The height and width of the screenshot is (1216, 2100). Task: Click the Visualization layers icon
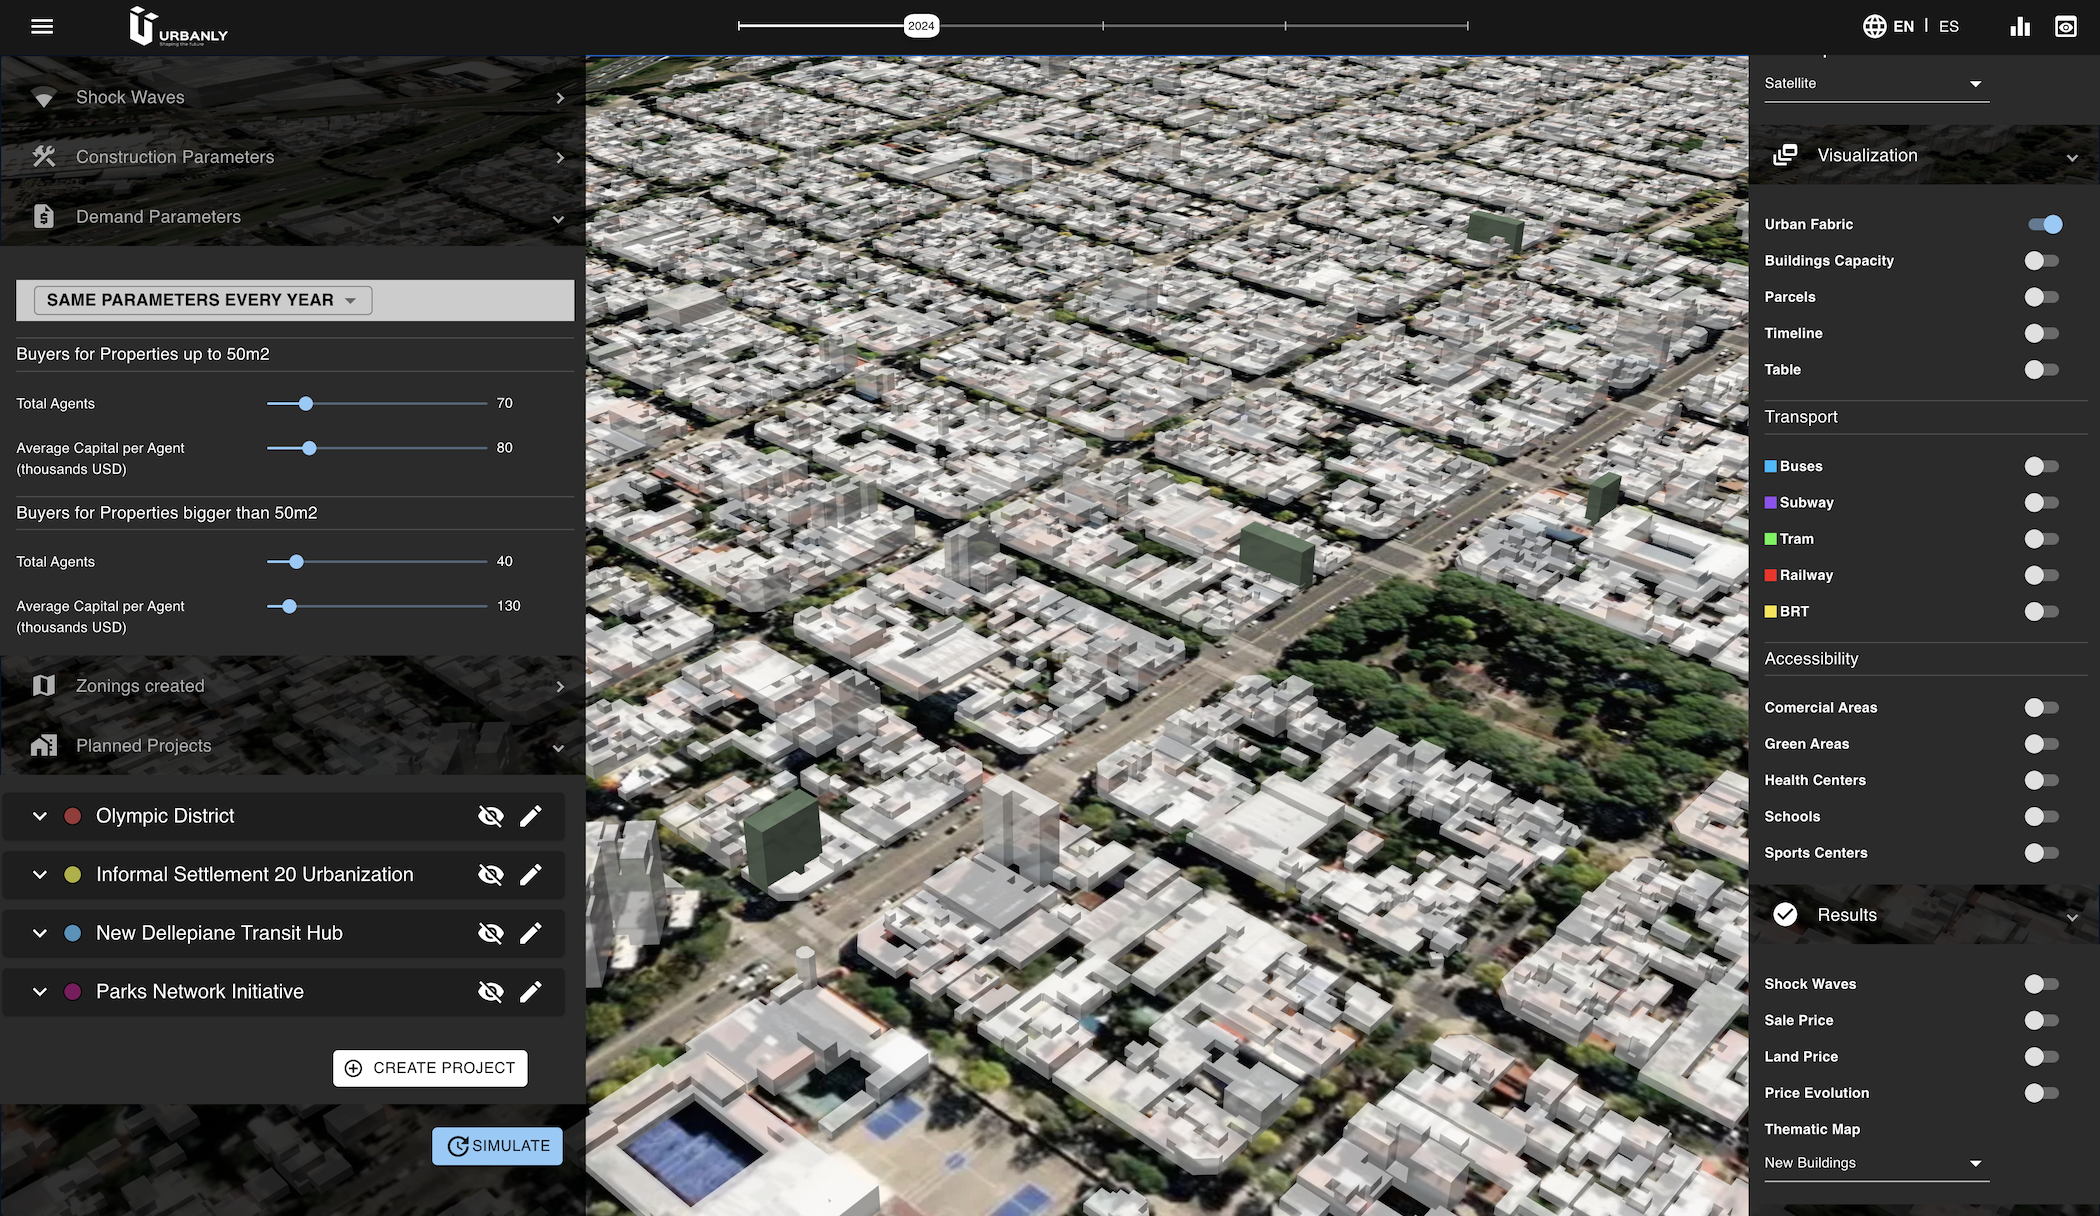coord(1785,155)
